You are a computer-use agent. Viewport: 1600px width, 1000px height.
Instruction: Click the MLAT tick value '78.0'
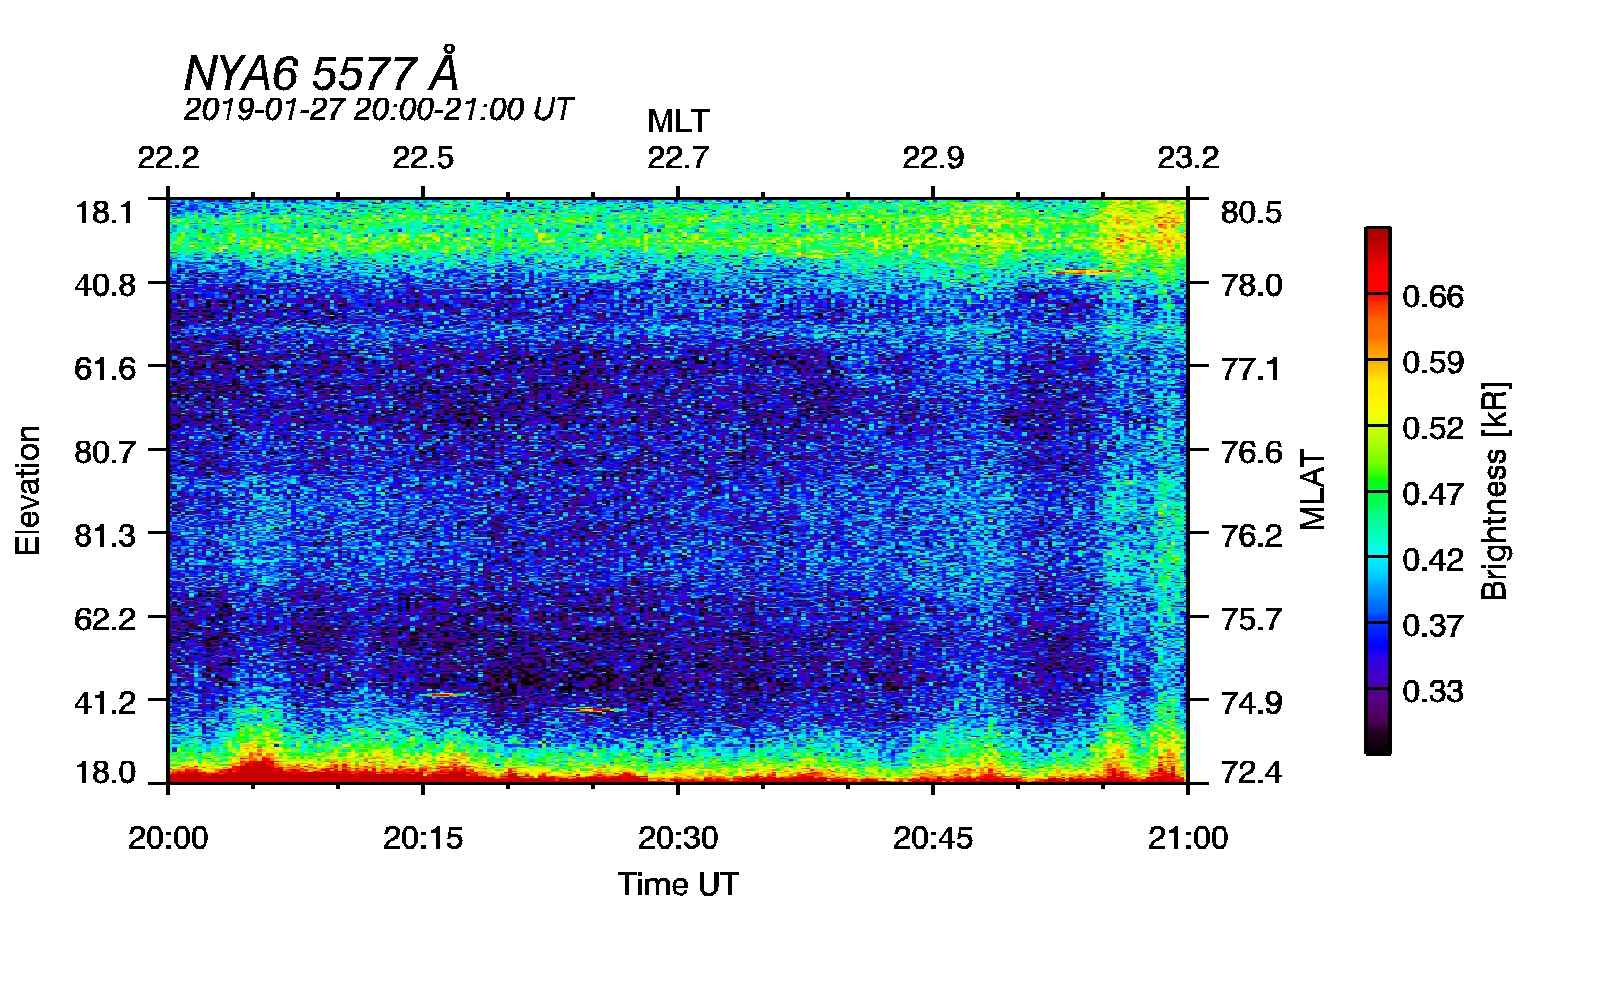point(1252,285)
